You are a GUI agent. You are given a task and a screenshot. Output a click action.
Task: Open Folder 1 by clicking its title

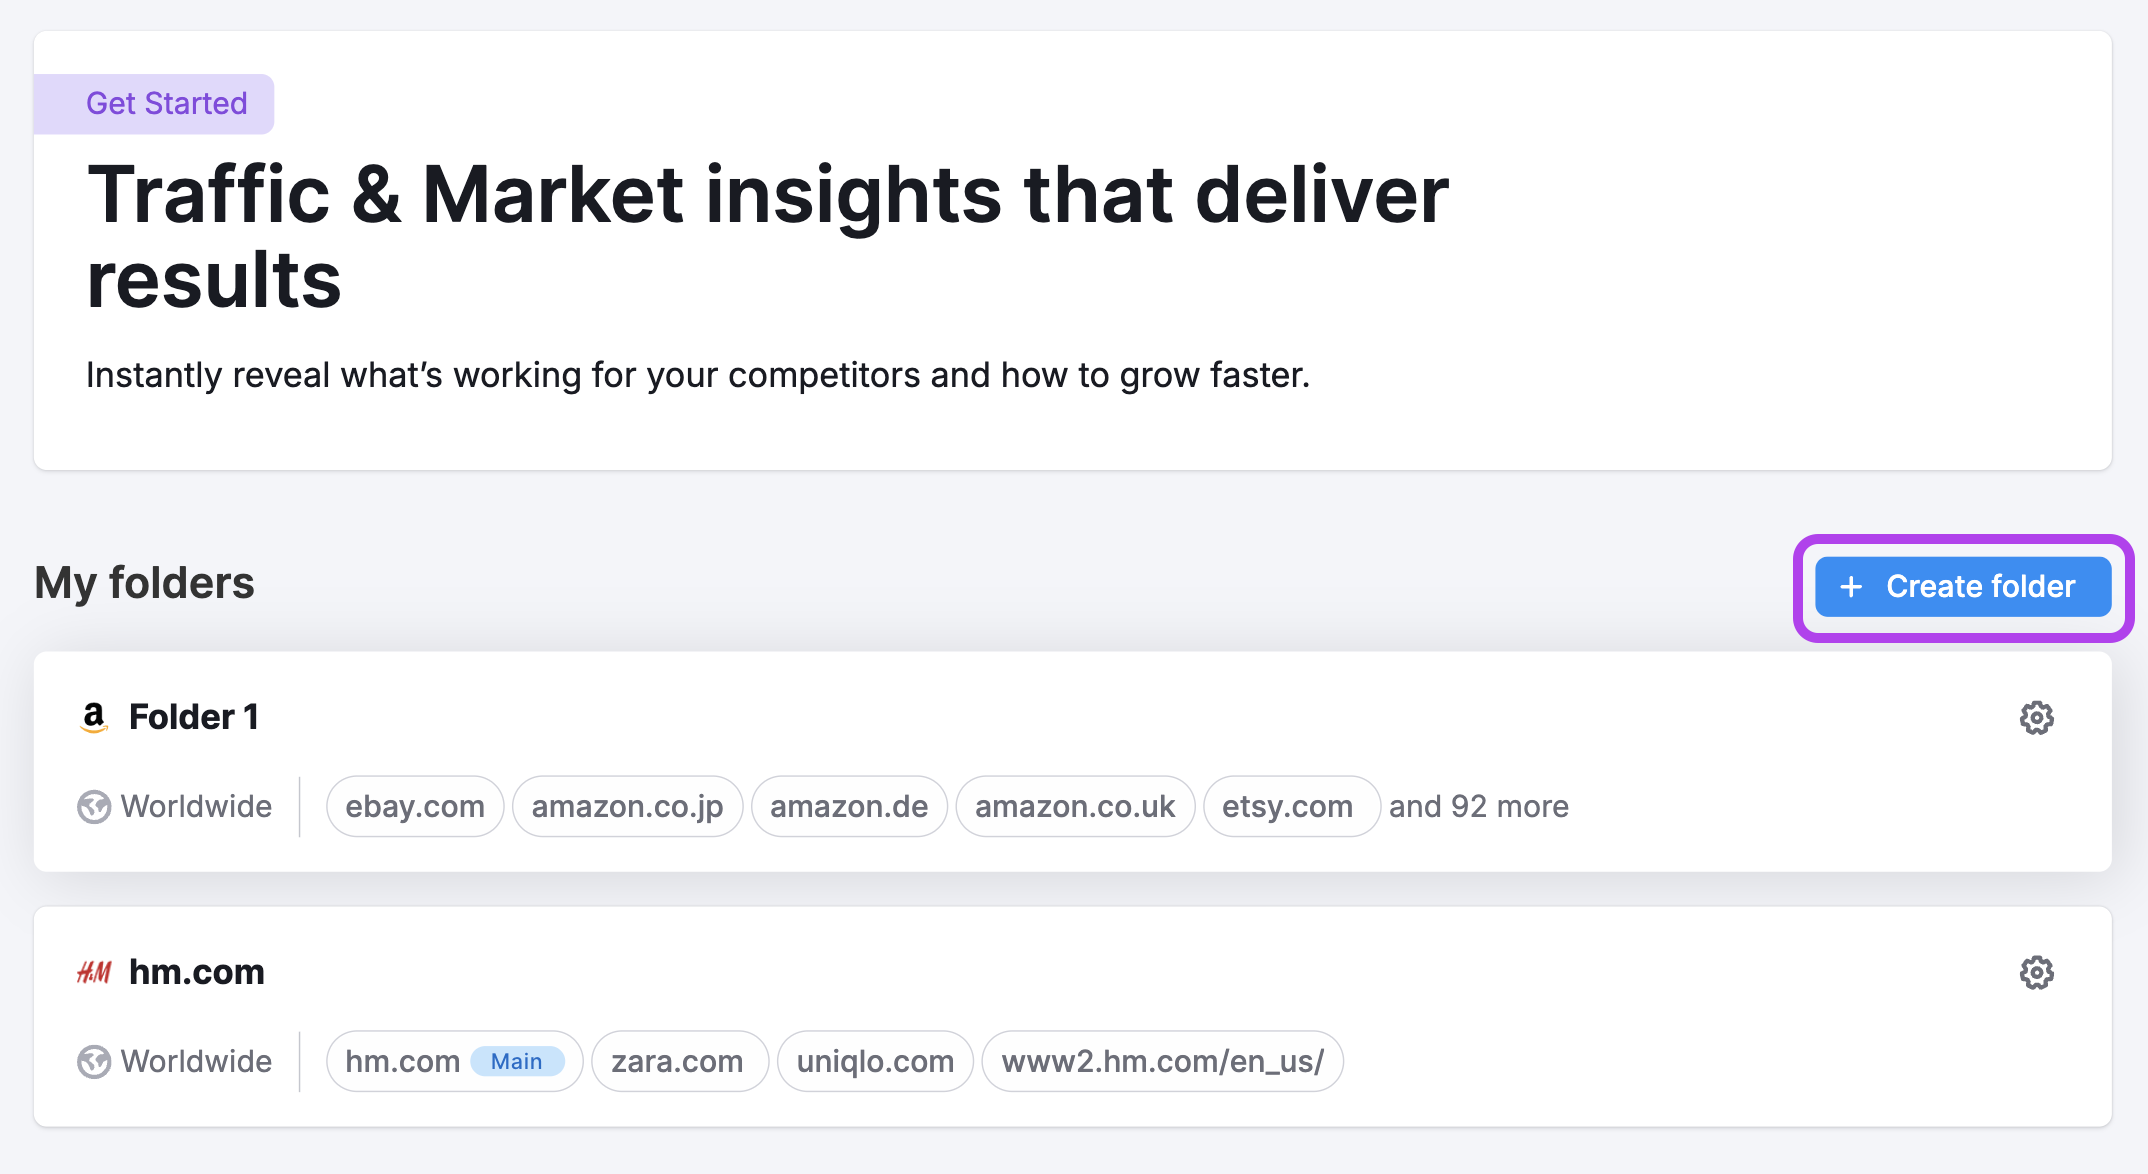[195, 715]
